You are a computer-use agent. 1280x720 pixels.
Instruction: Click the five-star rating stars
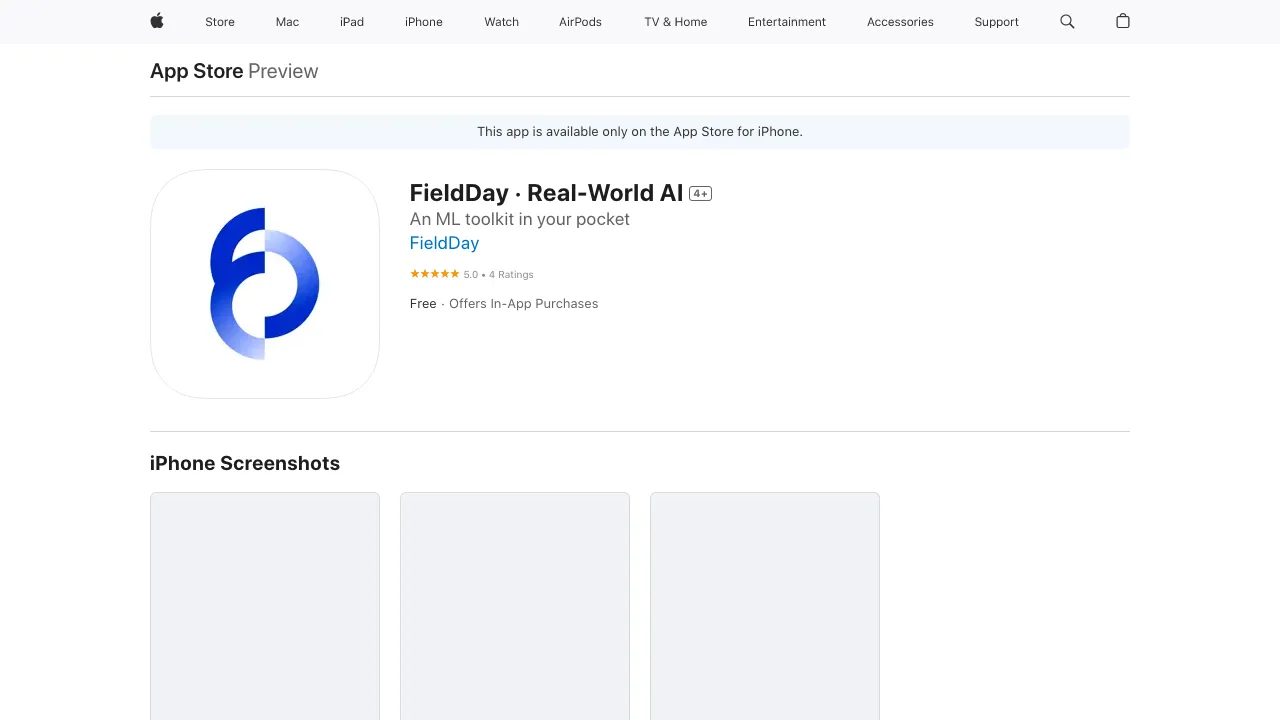click(435, 274)
